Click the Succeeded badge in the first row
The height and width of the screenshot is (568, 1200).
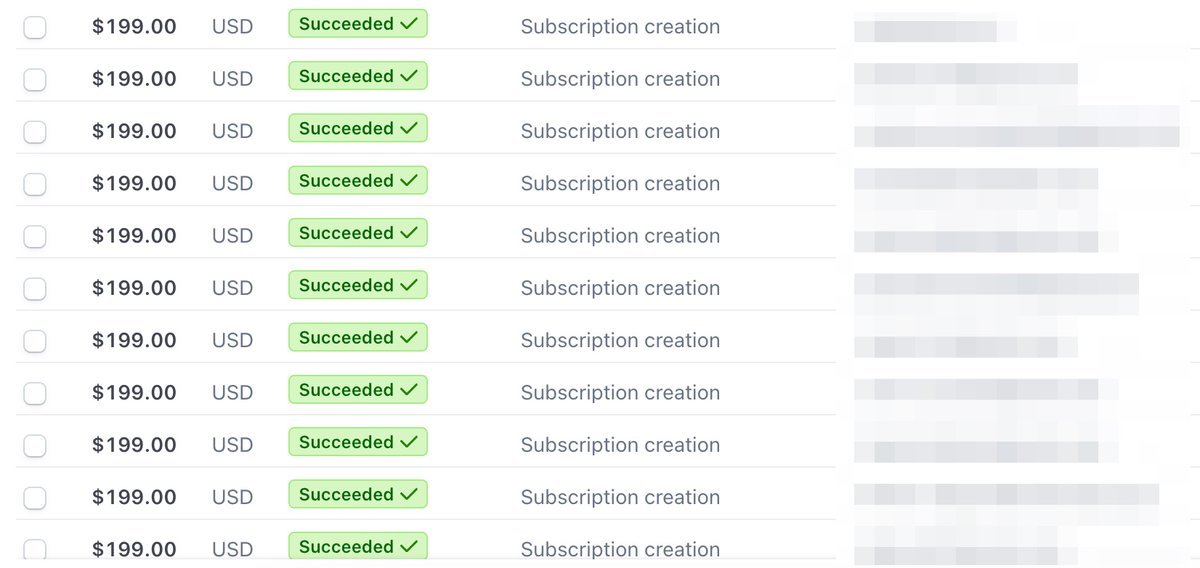358,24
